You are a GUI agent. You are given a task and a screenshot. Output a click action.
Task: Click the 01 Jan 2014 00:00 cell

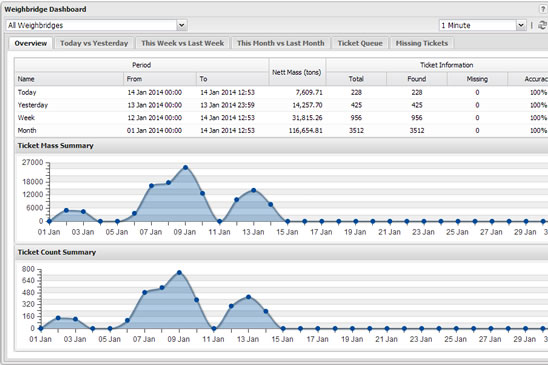(154, 130)
